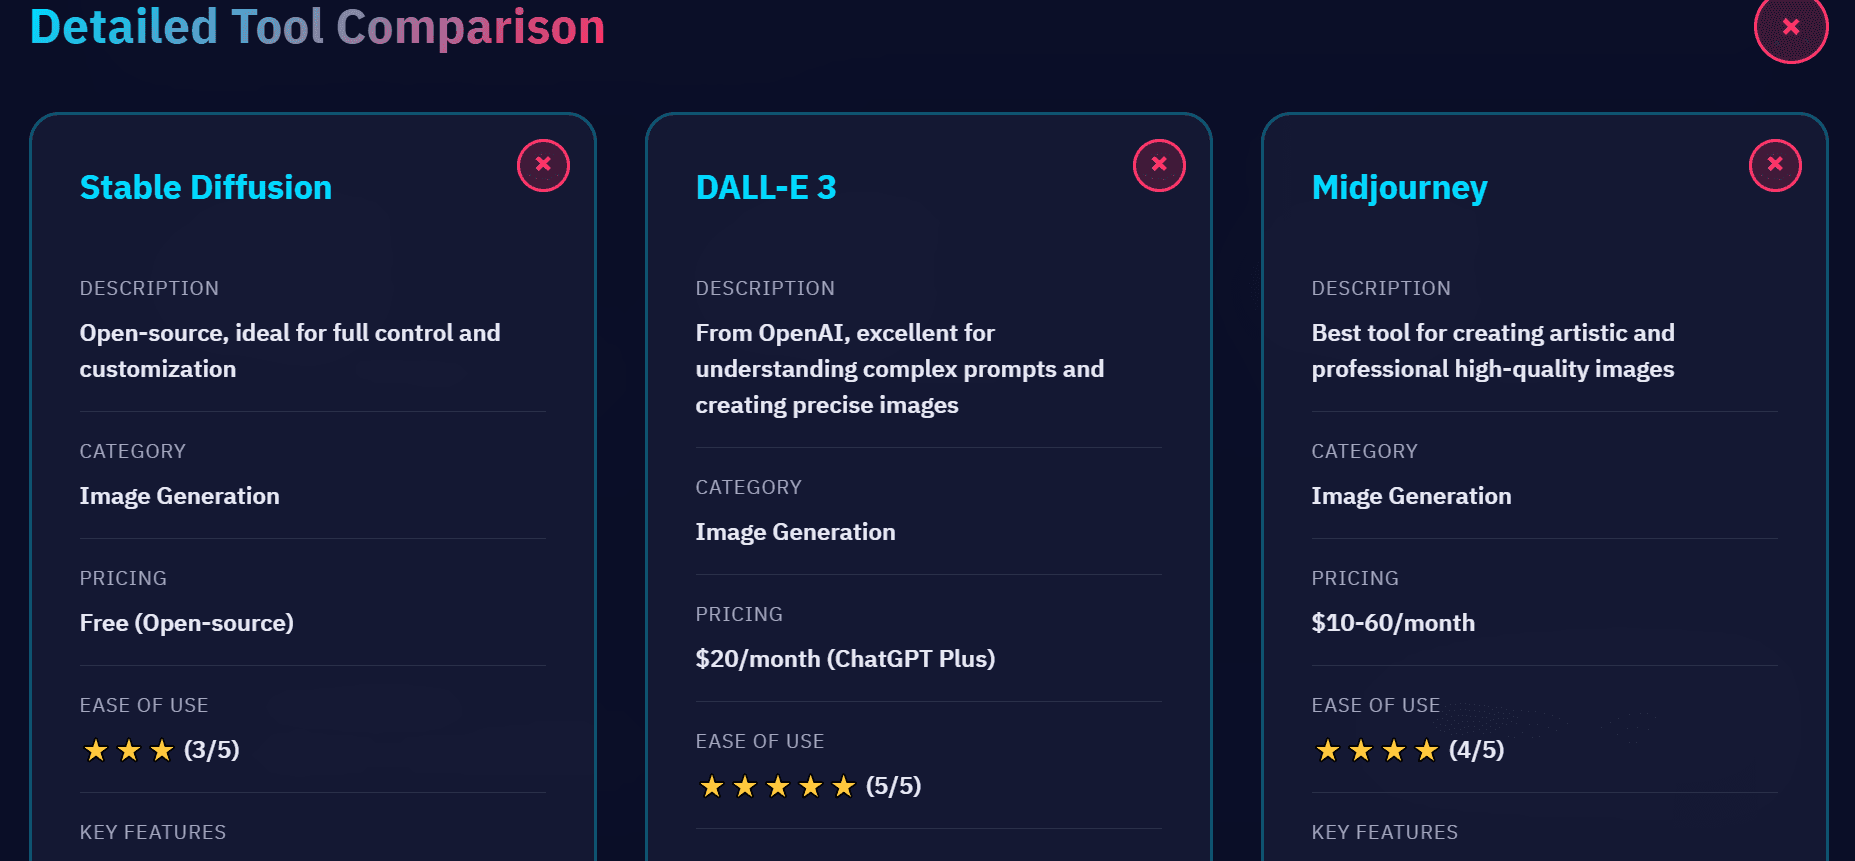Remove DALL-E 3 card from comparison
The image size is (1855, 861).
click(x=1159, y=165)
